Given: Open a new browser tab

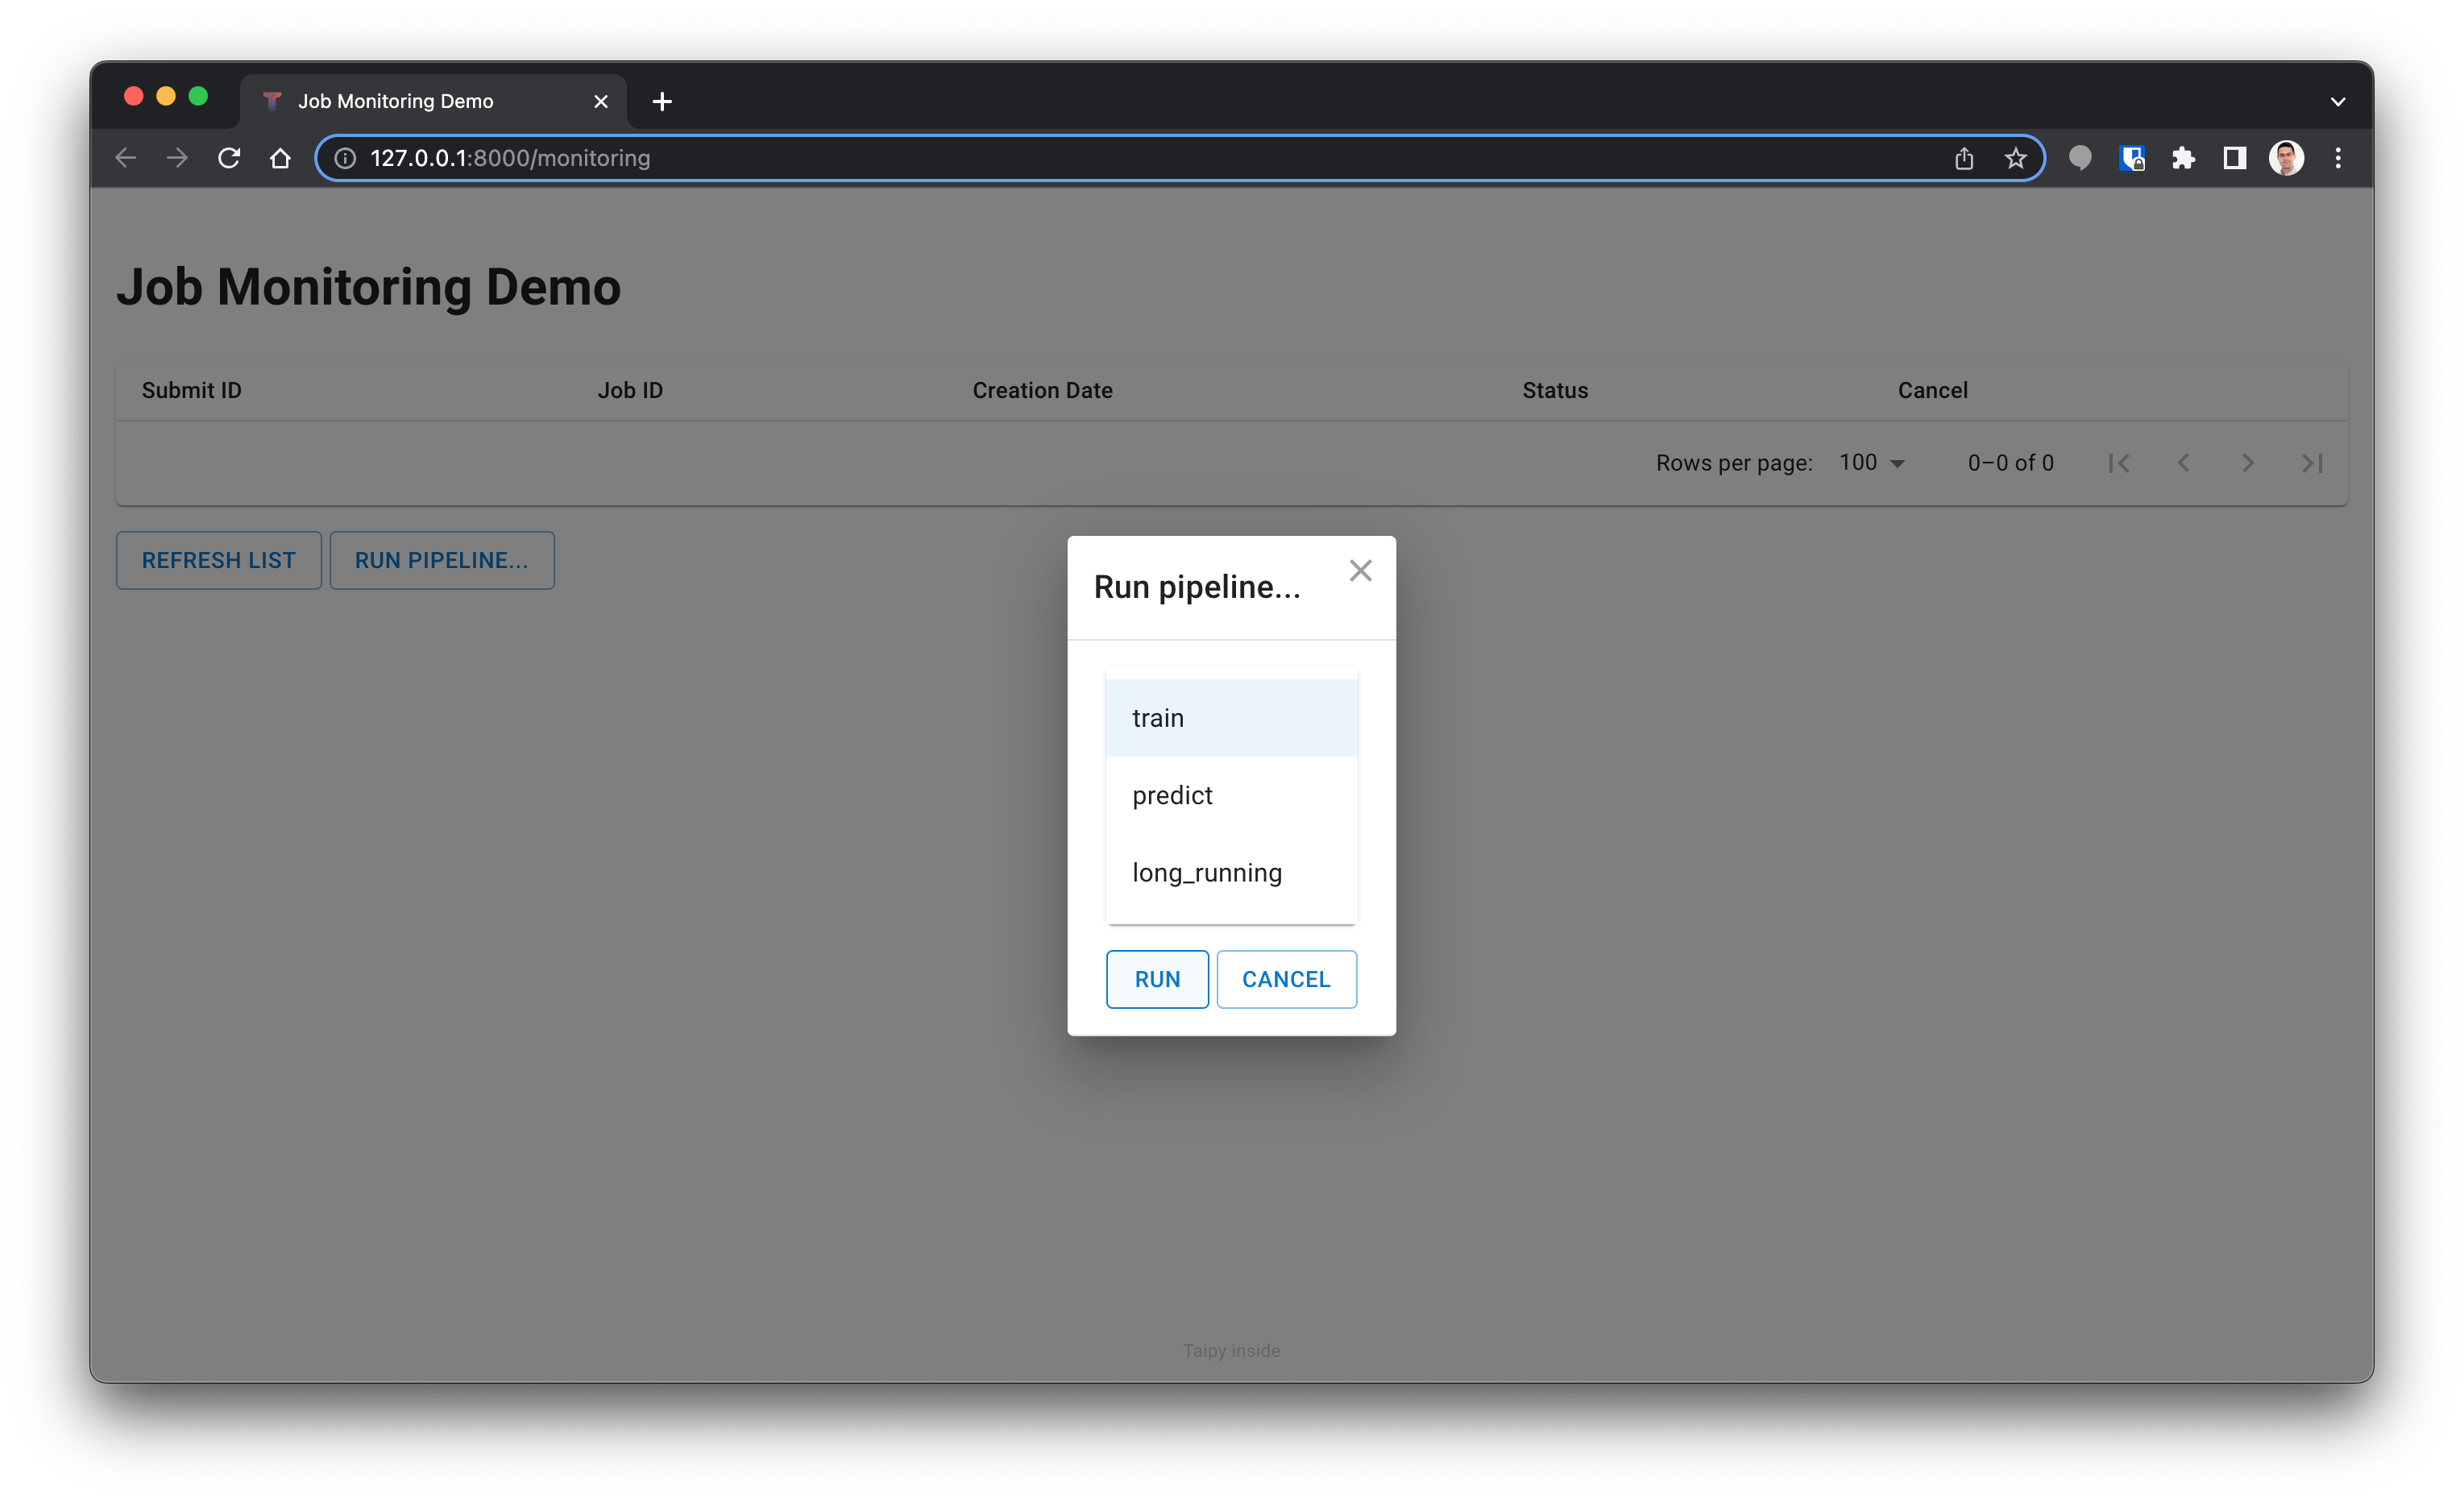Looking at the screenshot, I should click(661, 101).
